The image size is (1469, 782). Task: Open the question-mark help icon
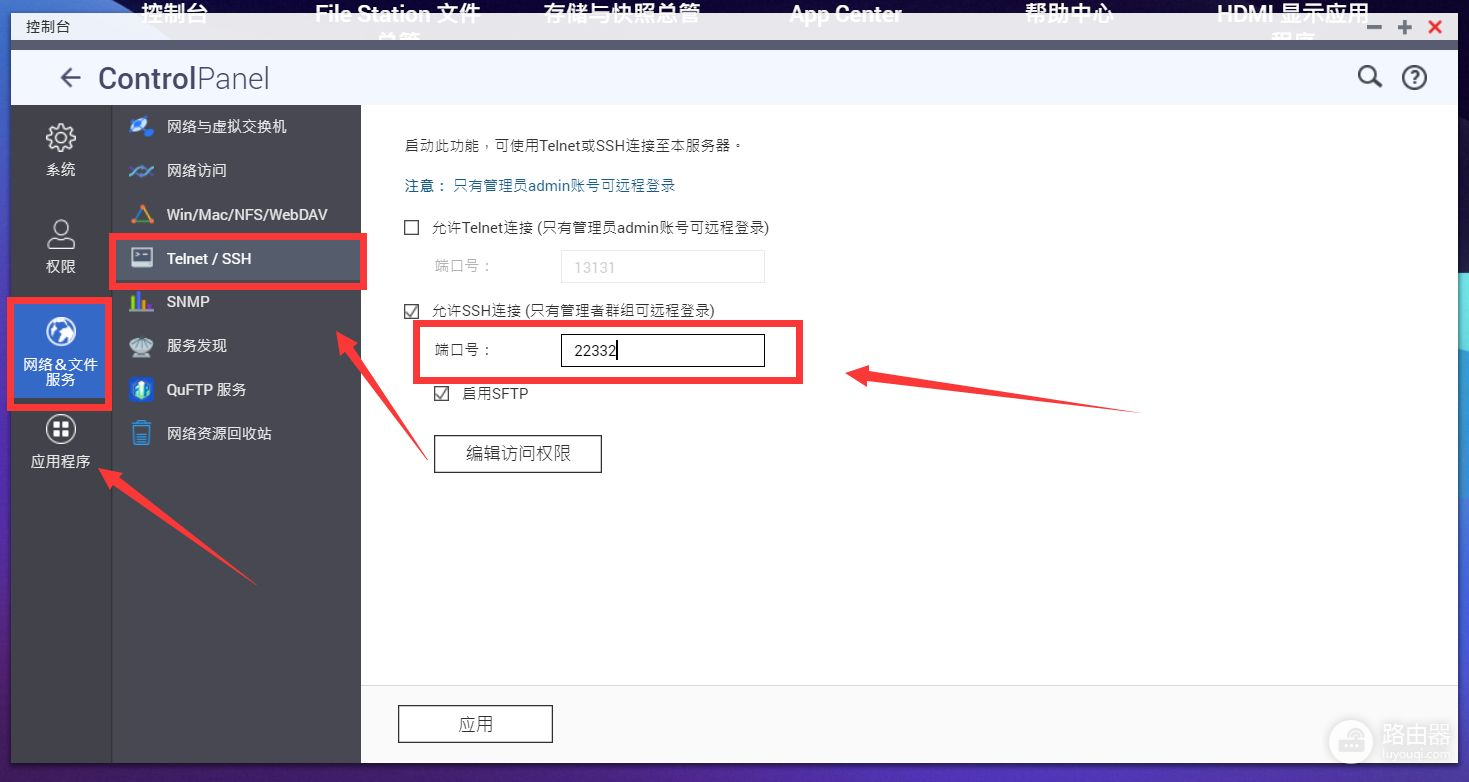pyautogui.click(x=1414, y=77)
